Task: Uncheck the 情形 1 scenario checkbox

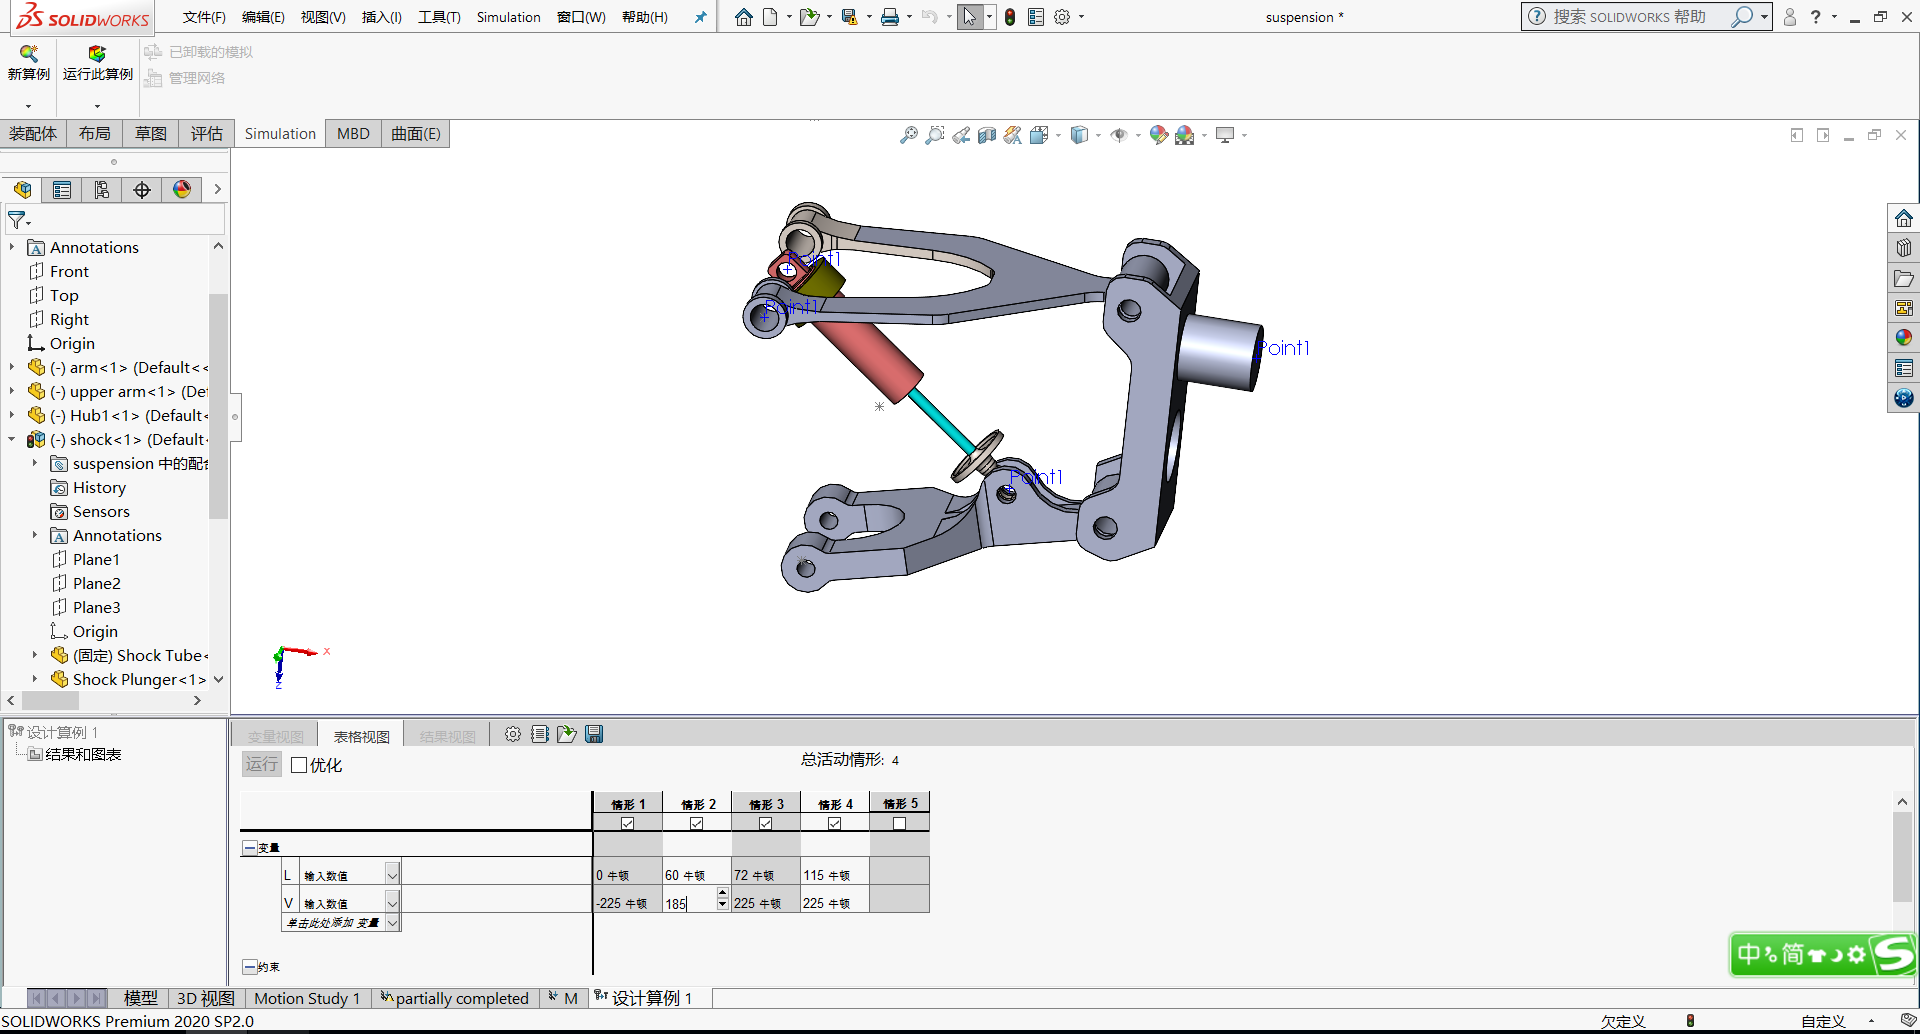Action: pyautogui.click(x=627, y=823)
